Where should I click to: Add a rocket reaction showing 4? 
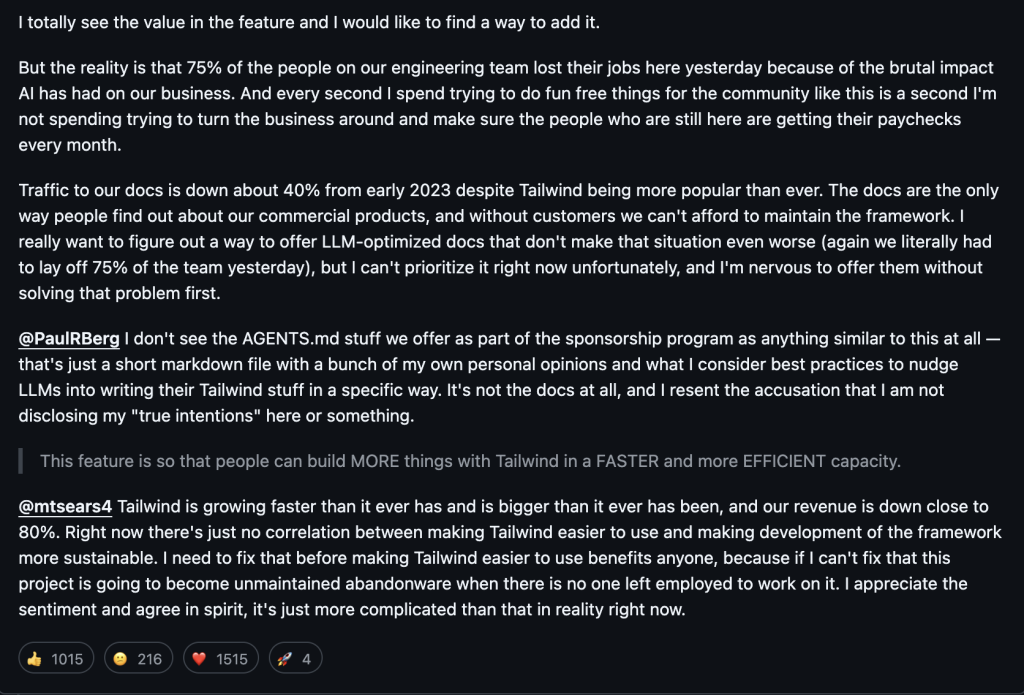295,658
